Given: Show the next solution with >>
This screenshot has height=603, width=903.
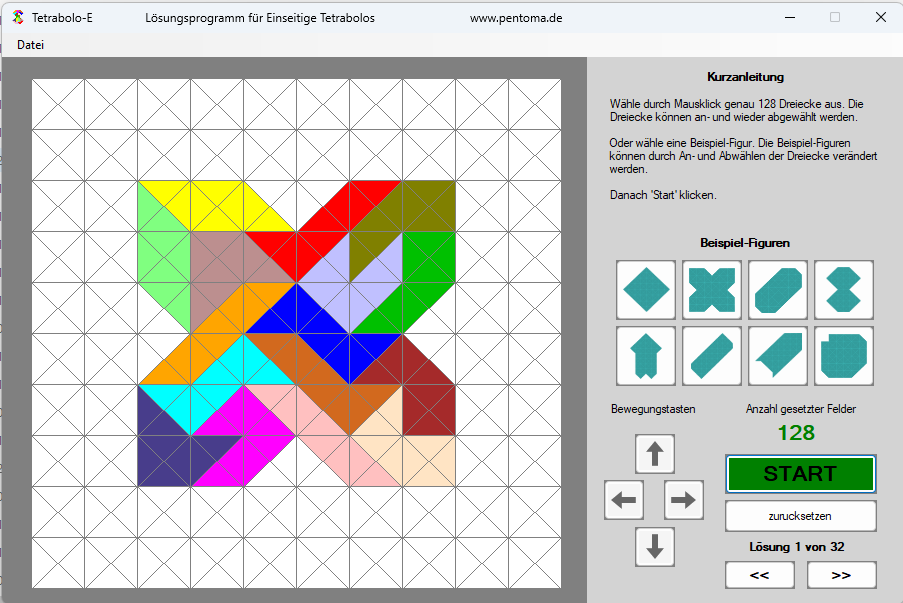Looking at the screenshot, I should click(x=840, y=575).
